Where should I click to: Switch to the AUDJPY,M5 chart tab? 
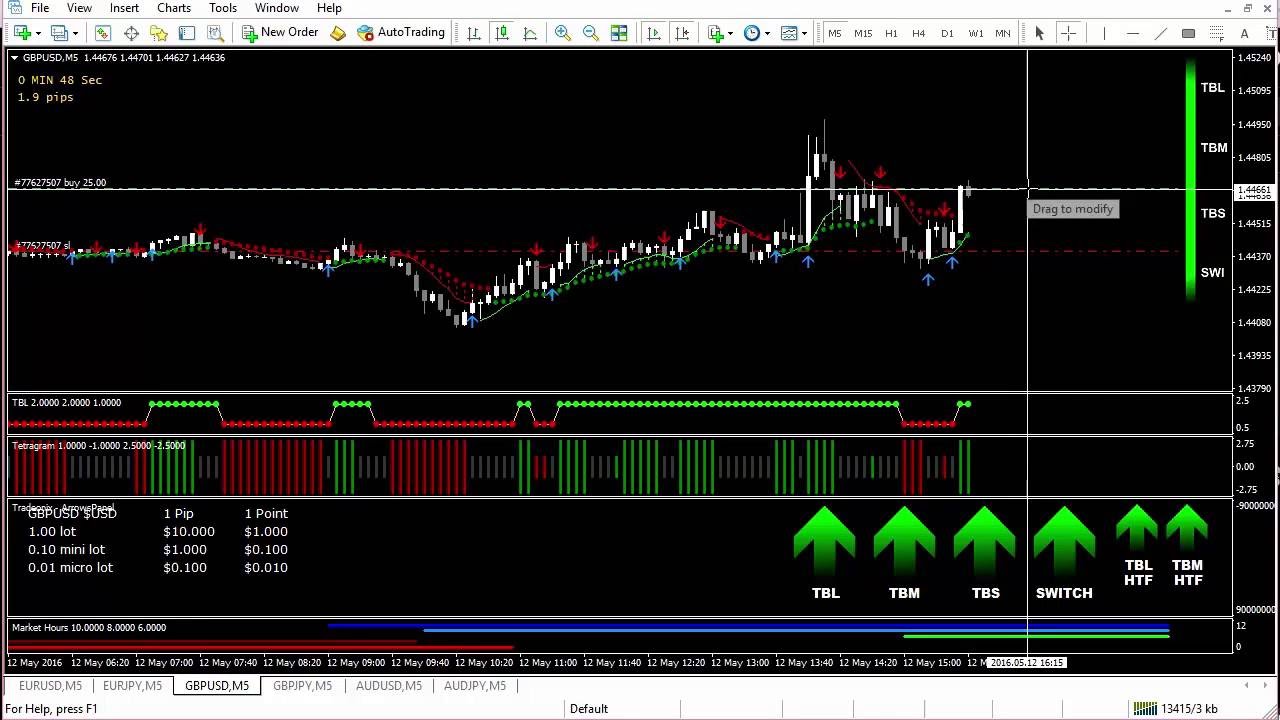coord(475,686)
